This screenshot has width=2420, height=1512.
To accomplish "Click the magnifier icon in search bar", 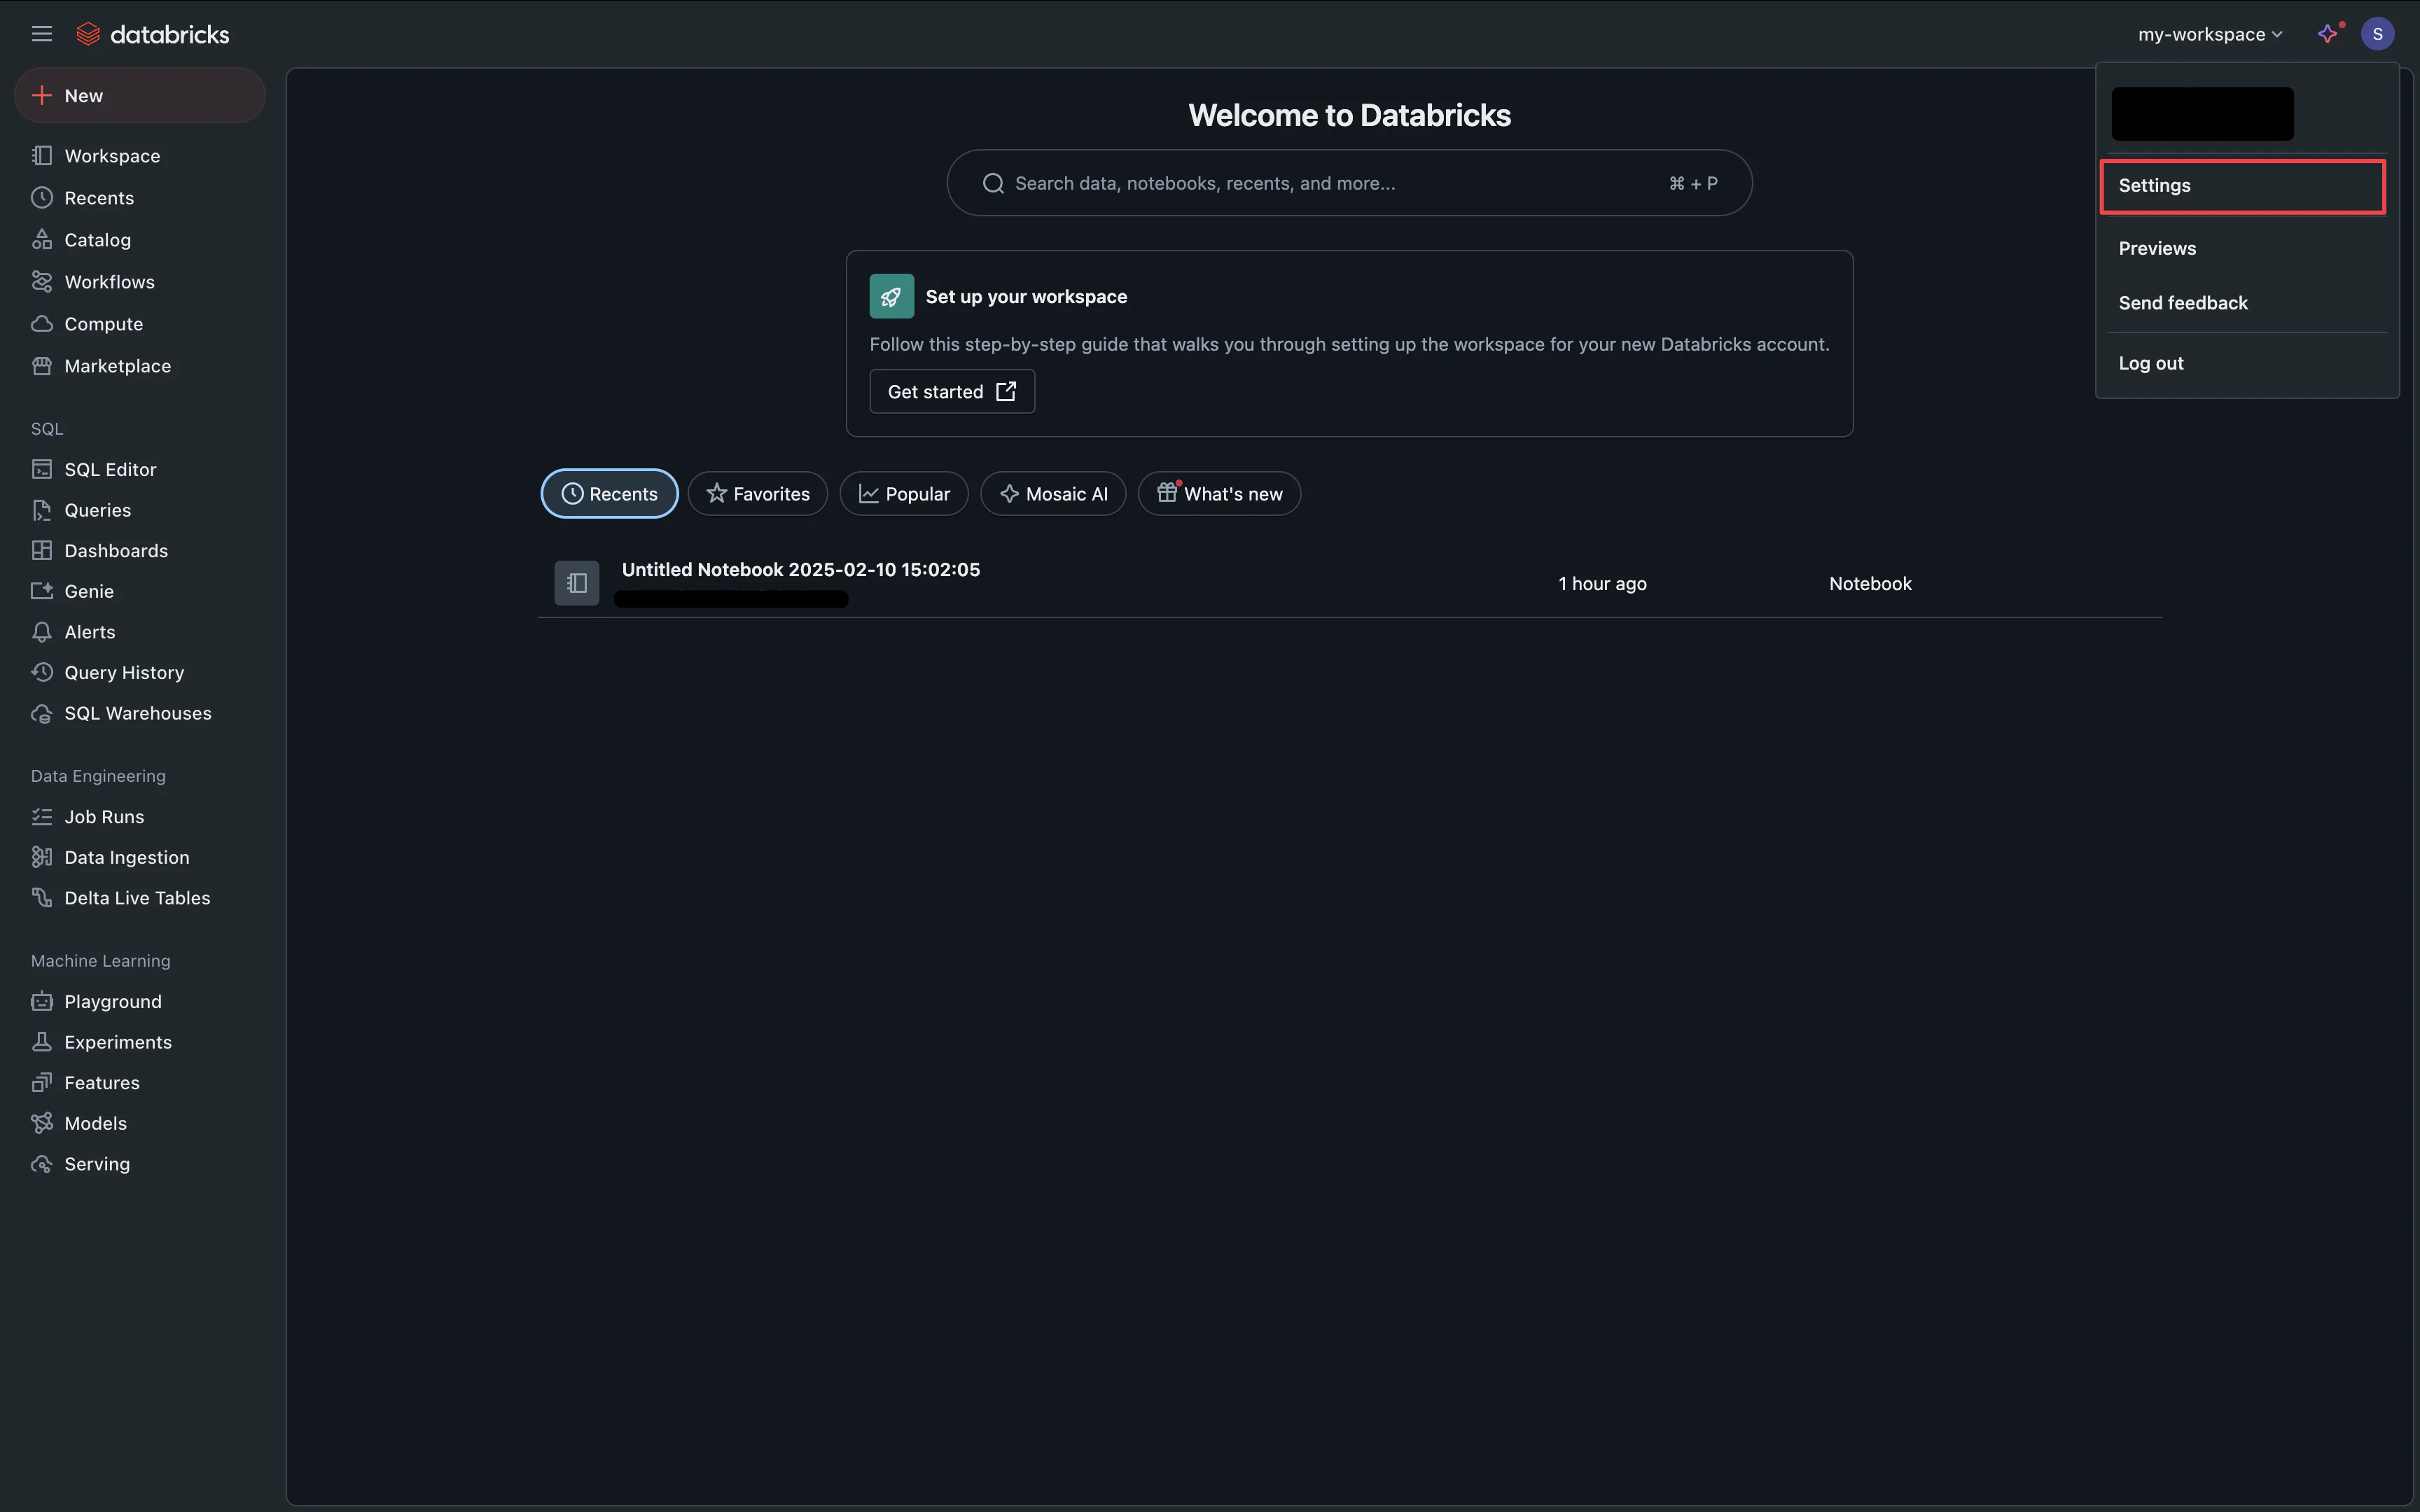I will pos(993,183).
